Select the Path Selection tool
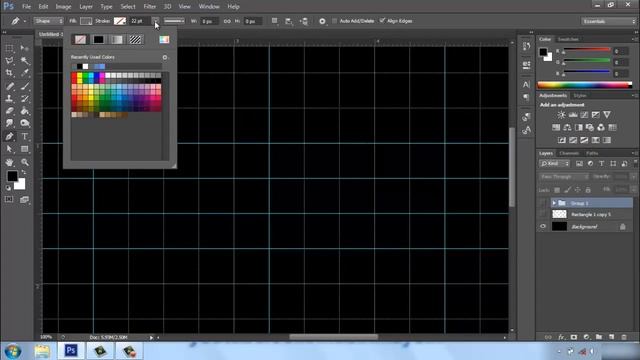The height and width of the screenshot is (360, 640). [9, 149]
